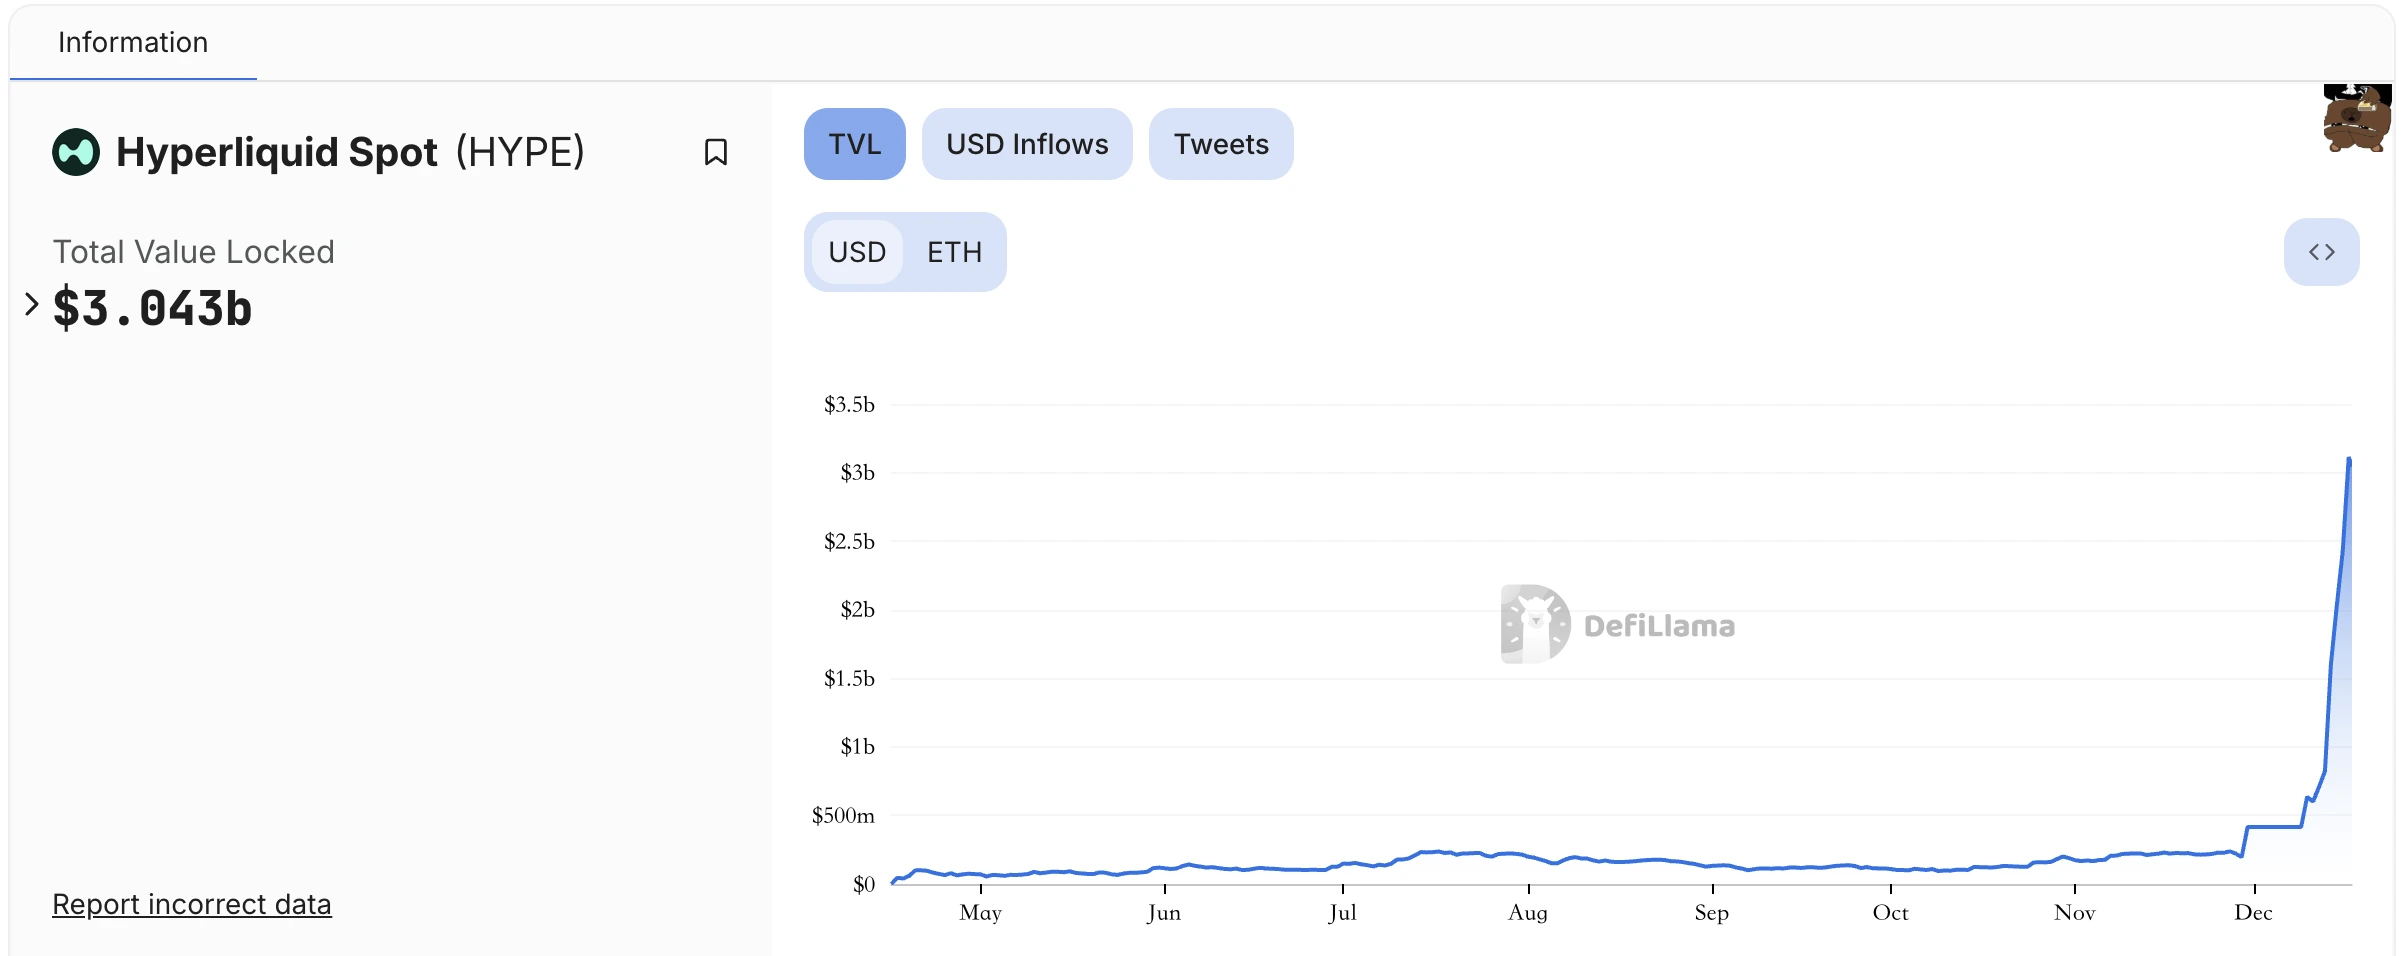Click the bear avatar image
Image resolution: width=2408 pixels, height=956 pixels.
point(2357,118)
